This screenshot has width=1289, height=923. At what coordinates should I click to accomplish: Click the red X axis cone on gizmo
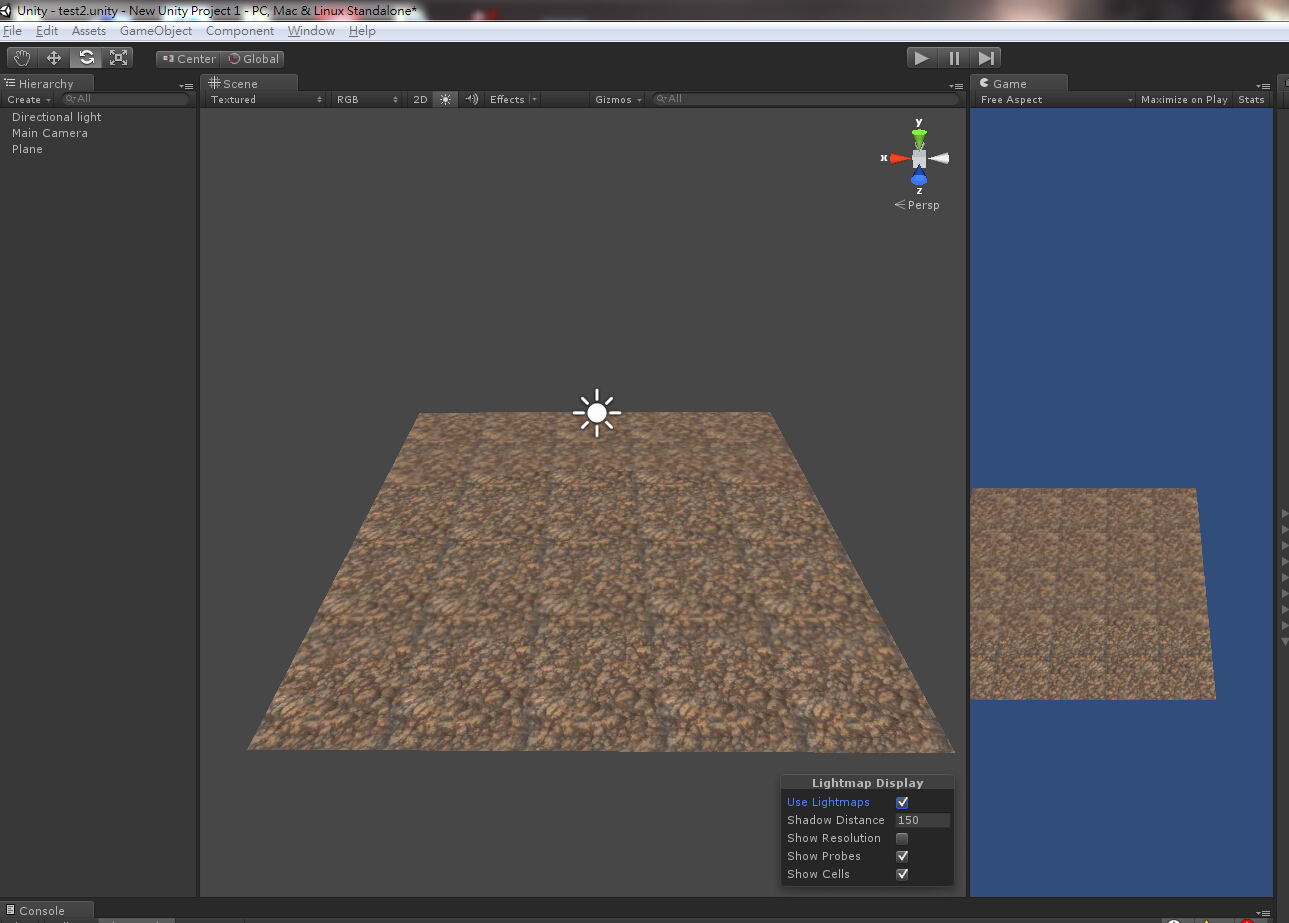(899, 158)
